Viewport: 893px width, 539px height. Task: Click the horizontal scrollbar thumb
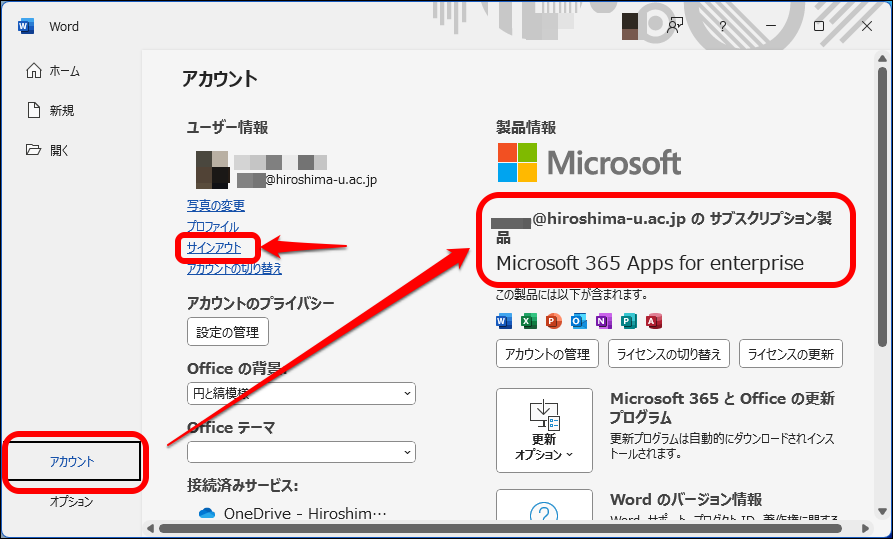tap(501, 529)
